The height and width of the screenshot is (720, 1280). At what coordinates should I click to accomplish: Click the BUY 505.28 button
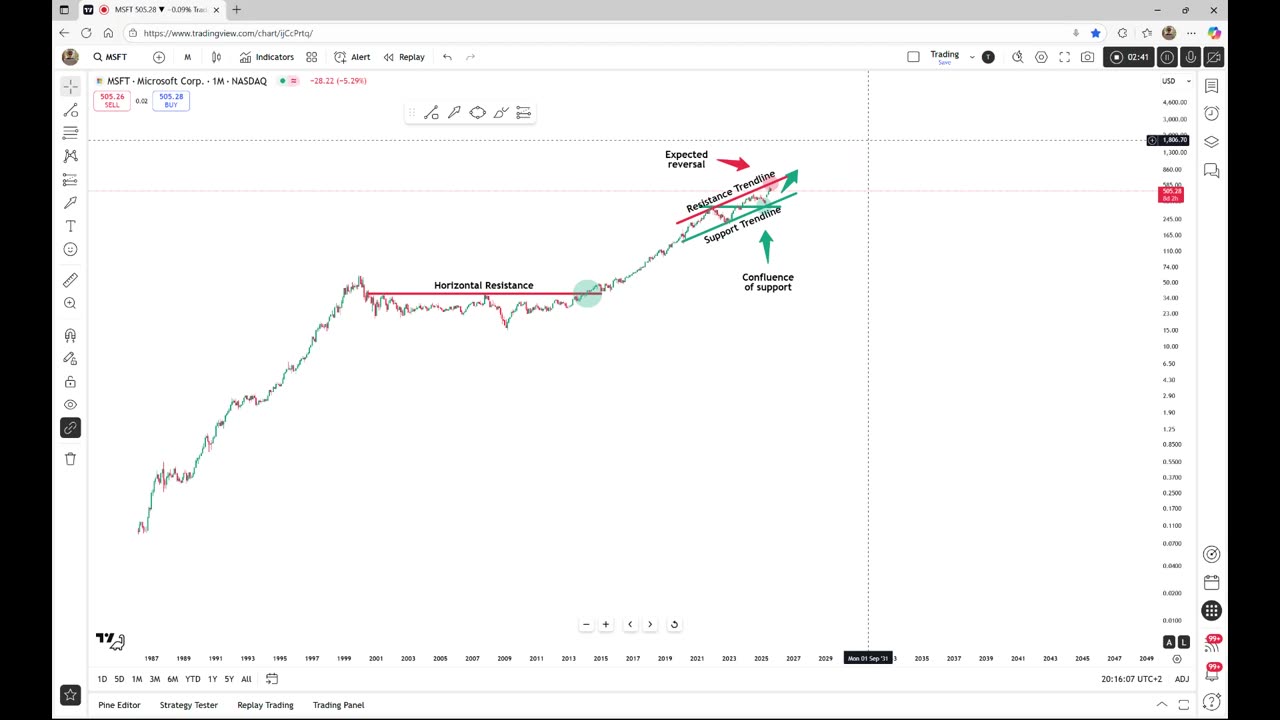click(171, 100)
